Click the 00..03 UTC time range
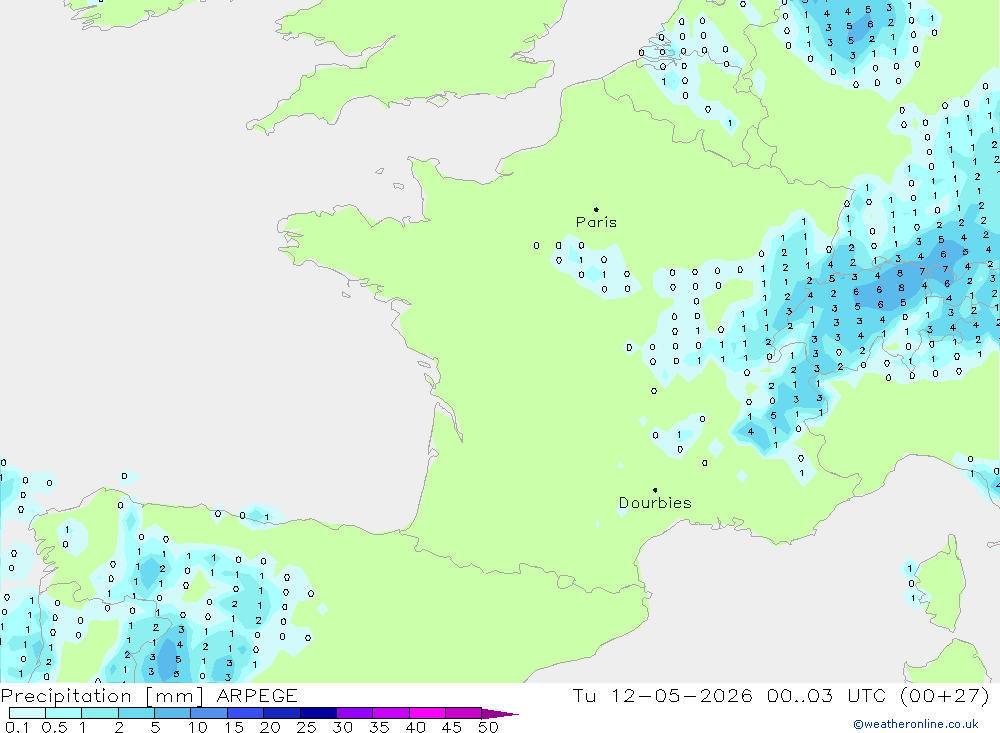This screenshot has height=733, width=1000. (x=829, y=695)
